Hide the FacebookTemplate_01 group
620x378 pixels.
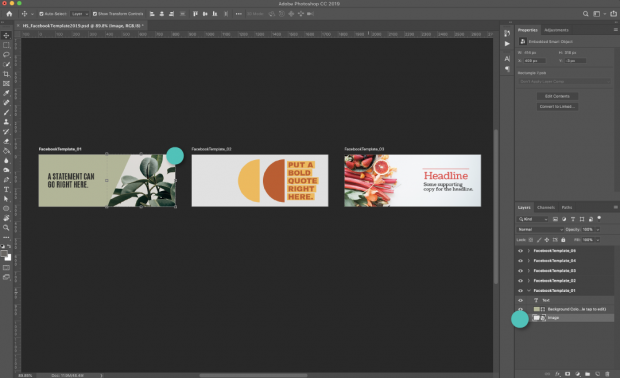click(520, 290)
